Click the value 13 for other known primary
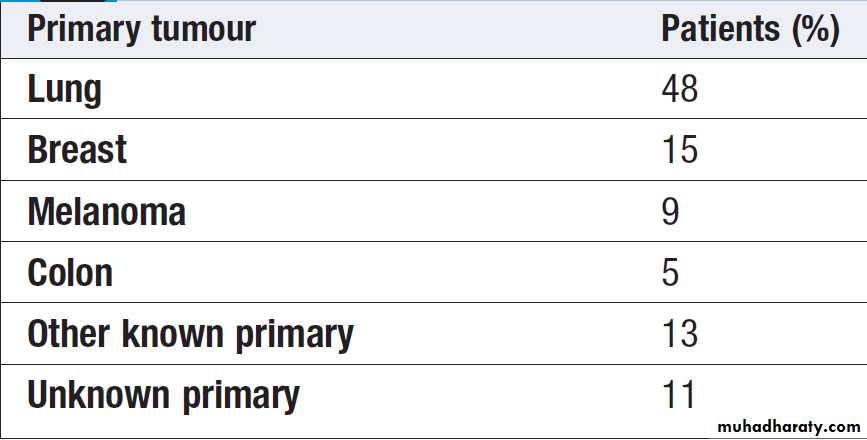The height and width of the screenshot is (440, 867). pos(679,334)
